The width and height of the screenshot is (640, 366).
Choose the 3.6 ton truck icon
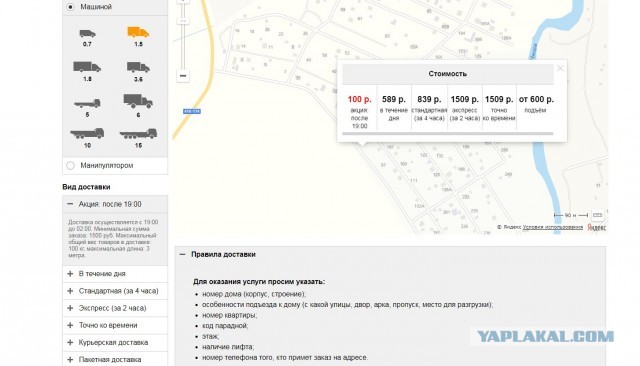tap(138, 67)
